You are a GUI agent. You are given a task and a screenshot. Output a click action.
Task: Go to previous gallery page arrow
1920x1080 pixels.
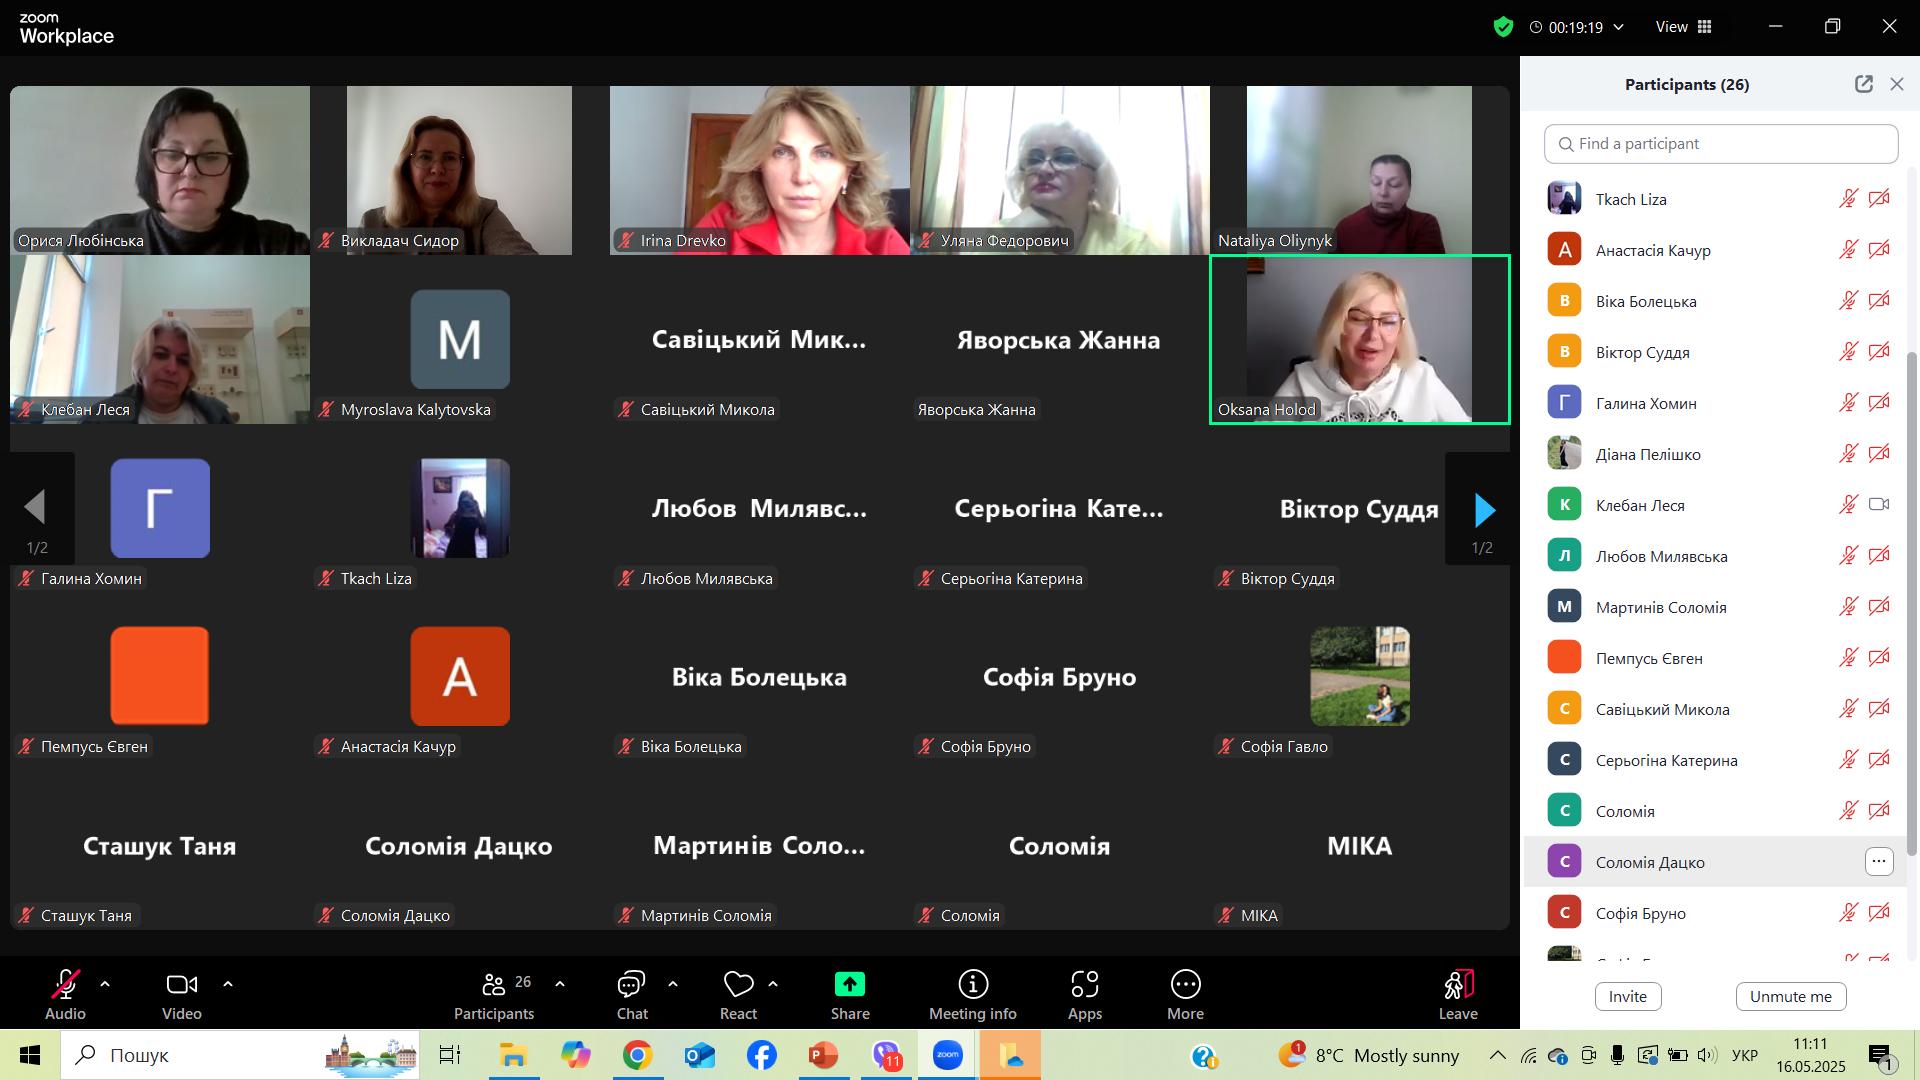pyautogui.click(x=35, y=507)
